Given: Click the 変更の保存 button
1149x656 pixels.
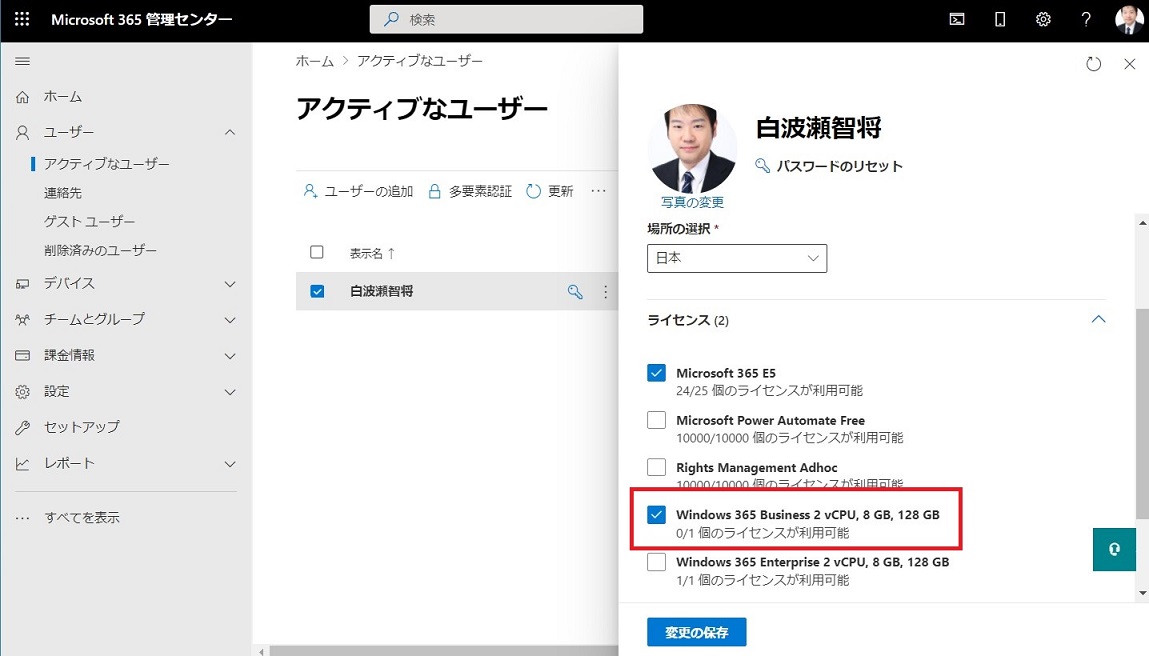Looking at the screenshot, I should pos(696,632).
